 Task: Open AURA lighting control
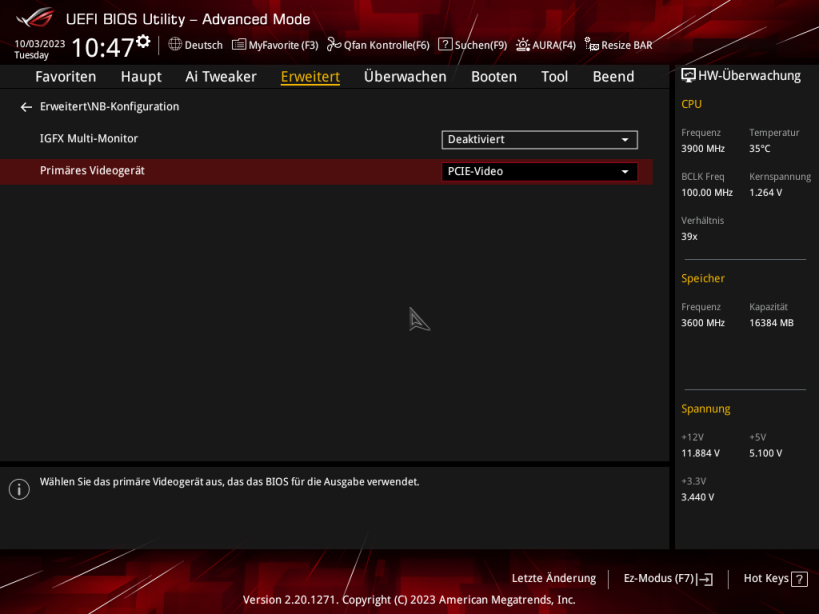pyautogui.click(x=545, y=44)
